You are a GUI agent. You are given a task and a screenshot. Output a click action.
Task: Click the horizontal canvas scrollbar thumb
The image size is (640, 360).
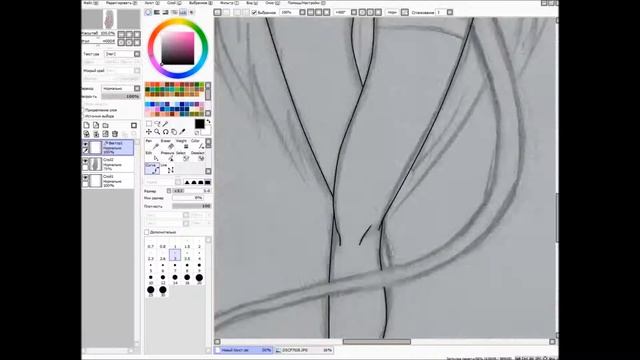point(377,342)
